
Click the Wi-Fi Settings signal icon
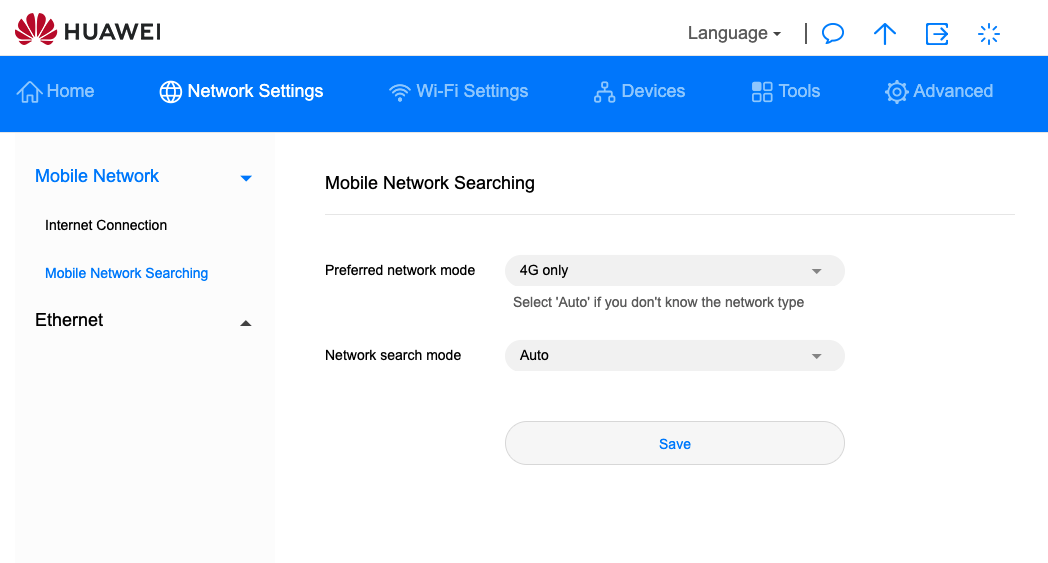pyautogui.click(x=400, y=92)
